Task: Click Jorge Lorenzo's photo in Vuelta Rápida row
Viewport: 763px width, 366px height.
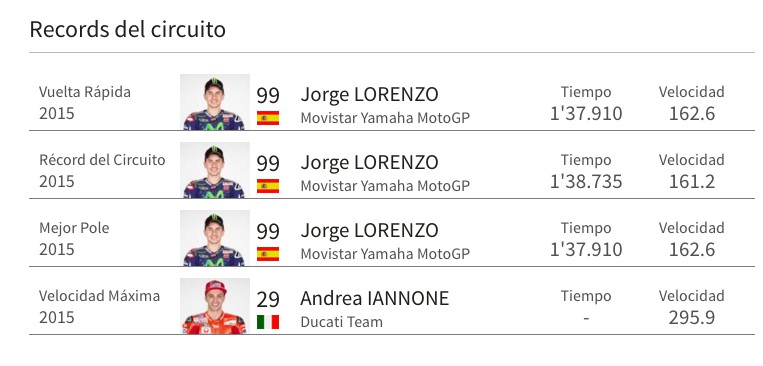Action: coord(215,102)
